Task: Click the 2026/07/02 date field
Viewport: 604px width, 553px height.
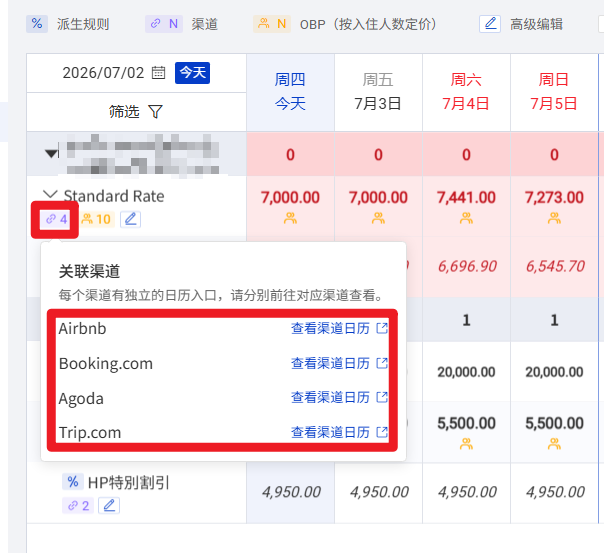Action: point(103,73)
